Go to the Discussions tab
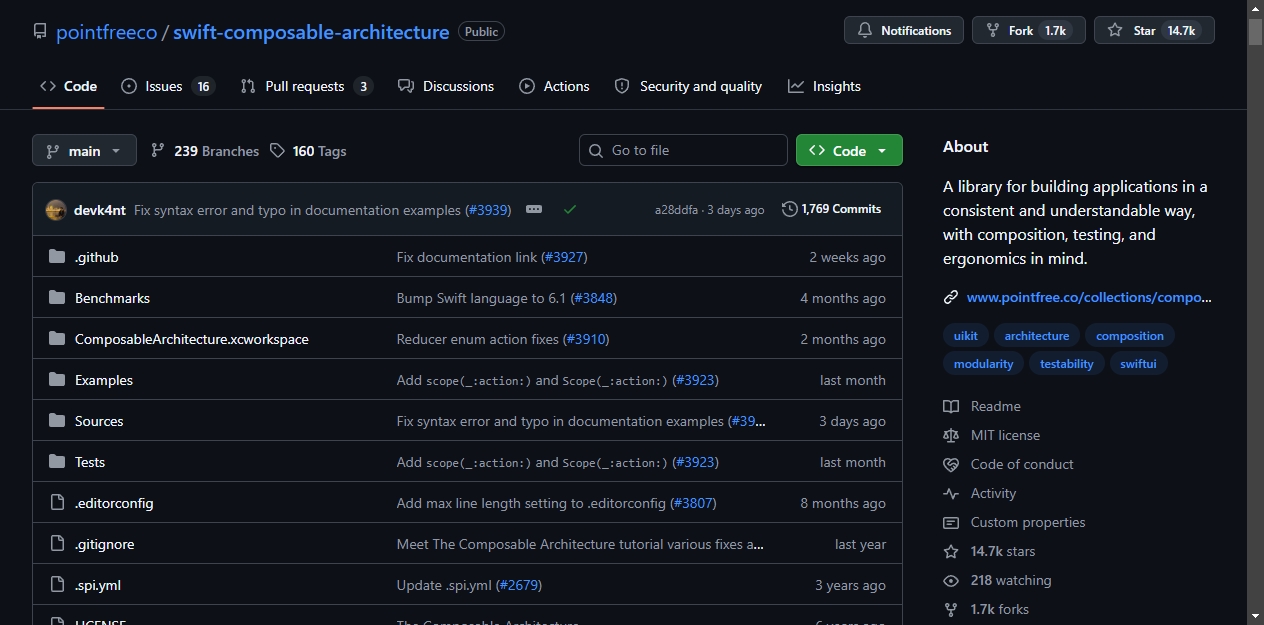Screen dimensions: 1264x625 pos(445,86)
